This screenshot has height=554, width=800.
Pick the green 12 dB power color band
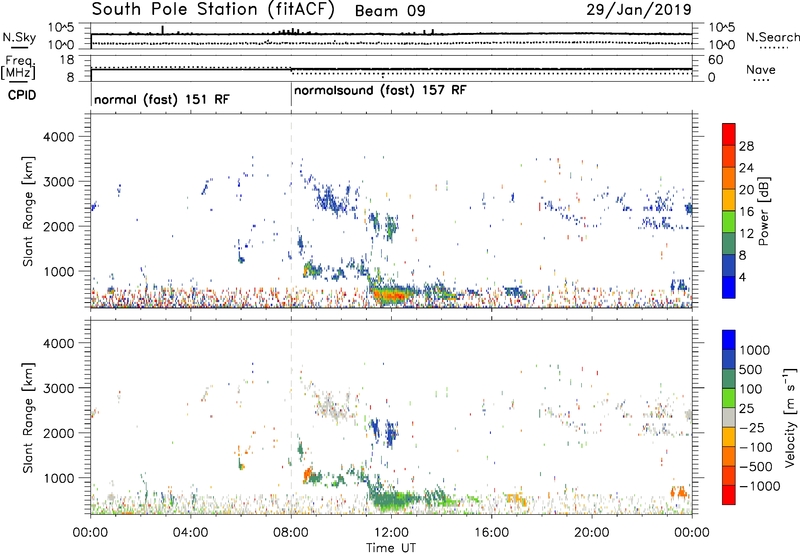[729, 222]
